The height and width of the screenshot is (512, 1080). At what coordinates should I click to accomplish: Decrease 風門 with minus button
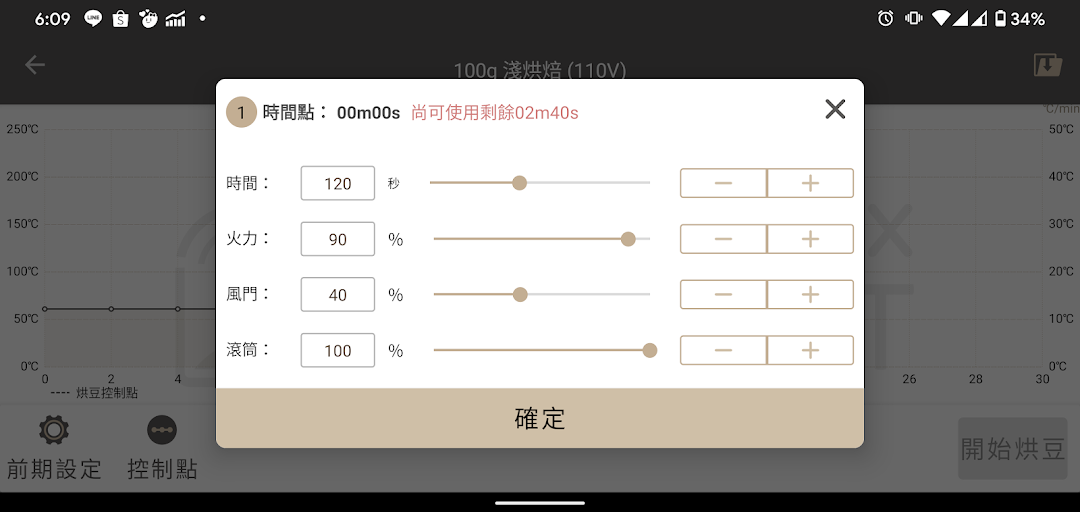tap(723, 294)
